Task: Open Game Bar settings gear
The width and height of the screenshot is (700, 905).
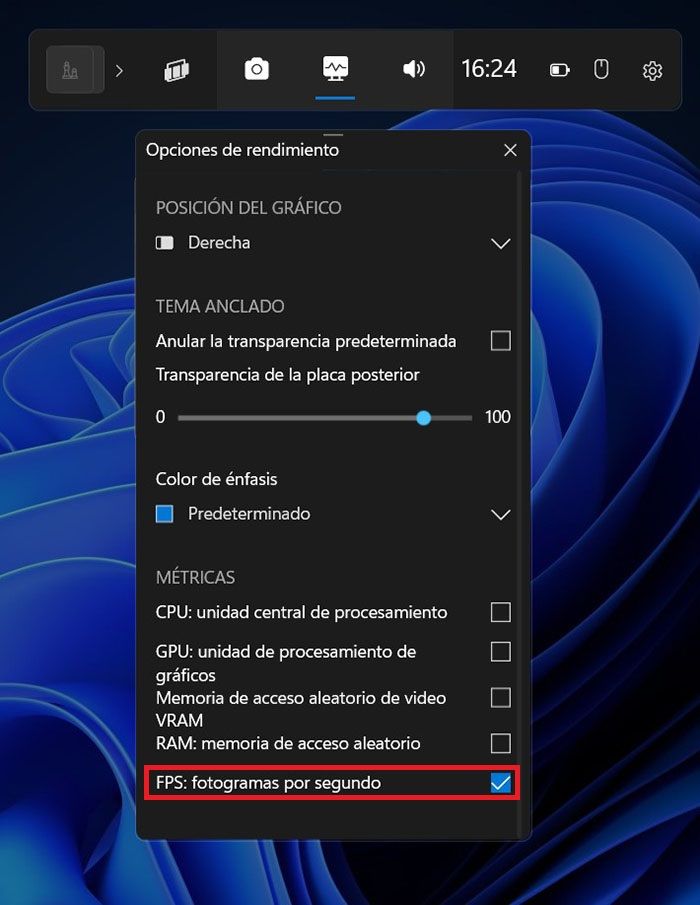Action: click(x=652, y=70)
